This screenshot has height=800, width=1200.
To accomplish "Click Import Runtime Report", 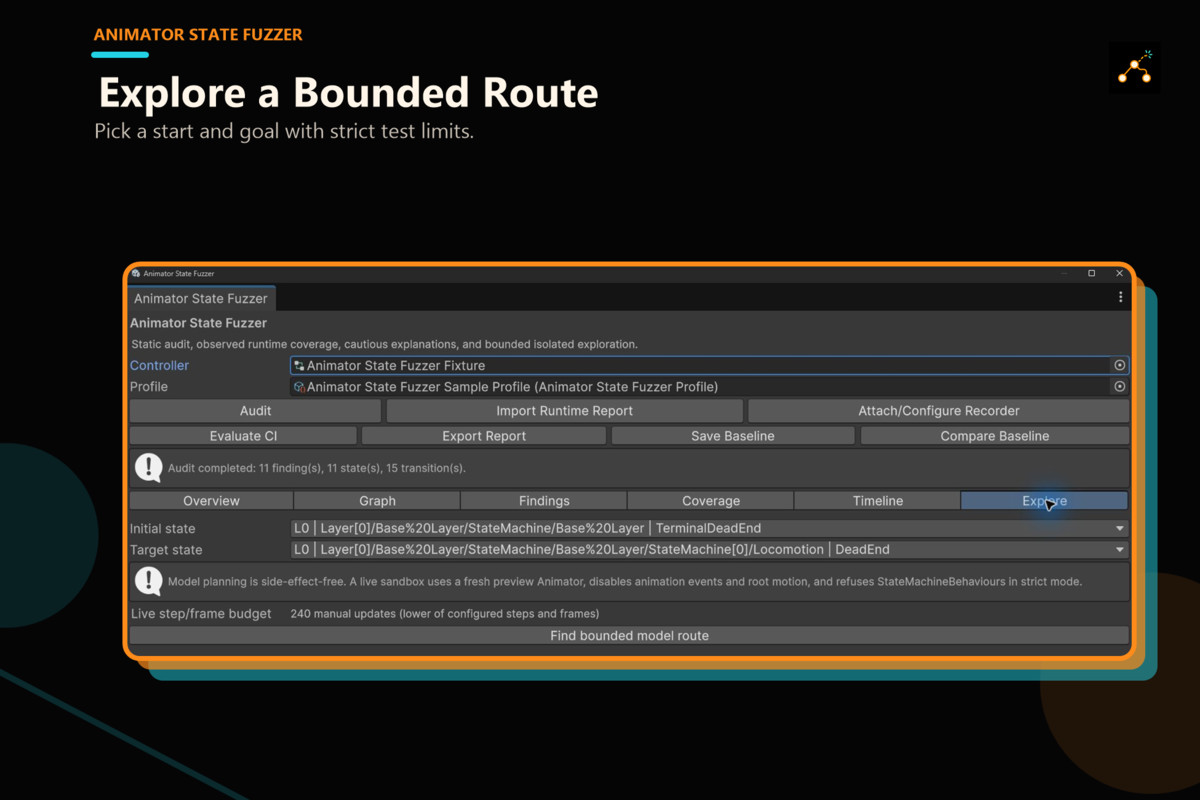I will (565, 411).
